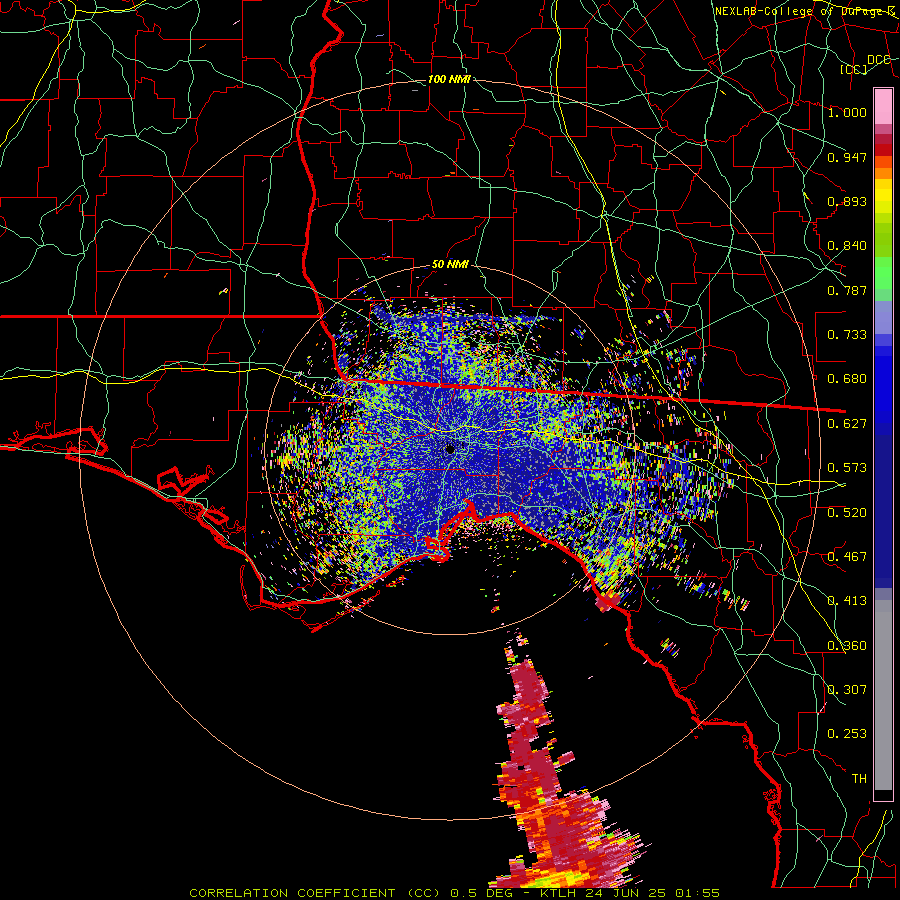Pick the bright green color bar segment
900x900 pixels.
pyautogui.click(x=883, y=273)
